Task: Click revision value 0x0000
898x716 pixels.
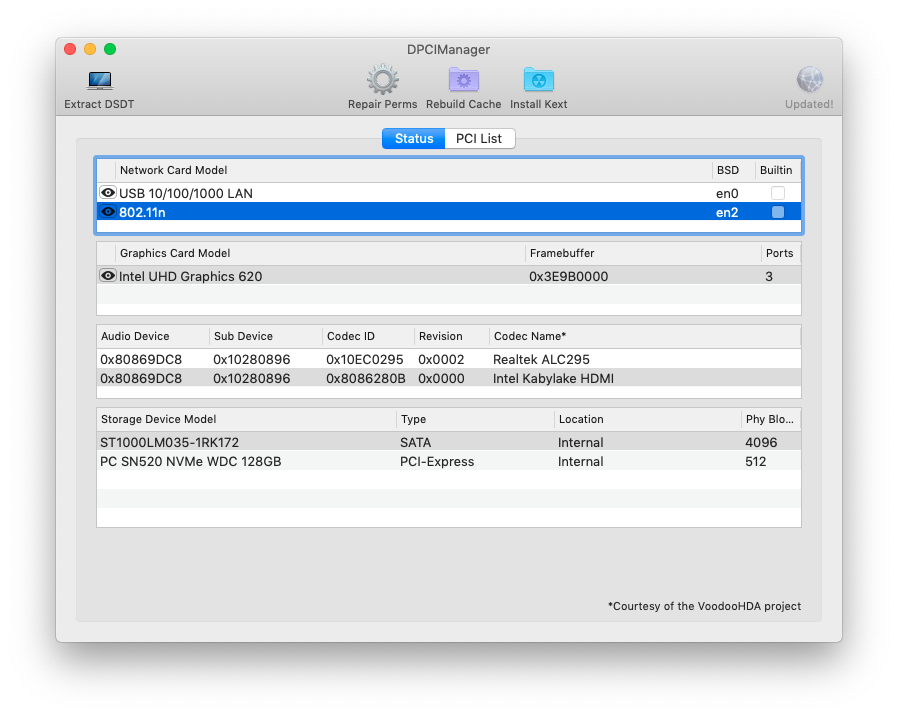Action: (441, 379)
